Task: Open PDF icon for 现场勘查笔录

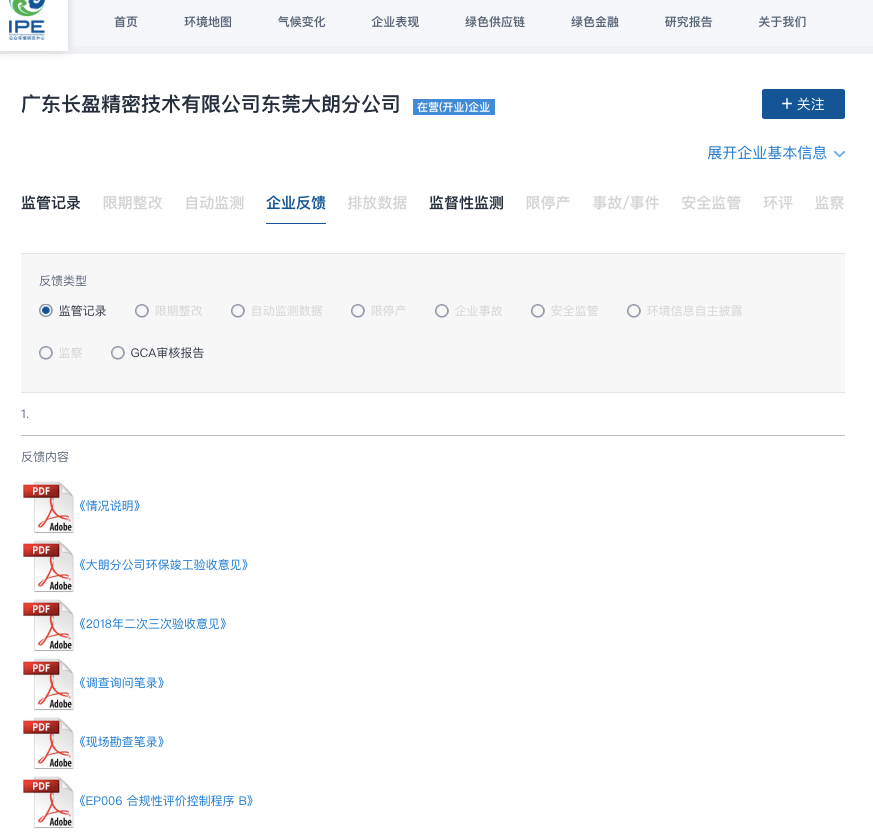Action: tap(48, 743)
